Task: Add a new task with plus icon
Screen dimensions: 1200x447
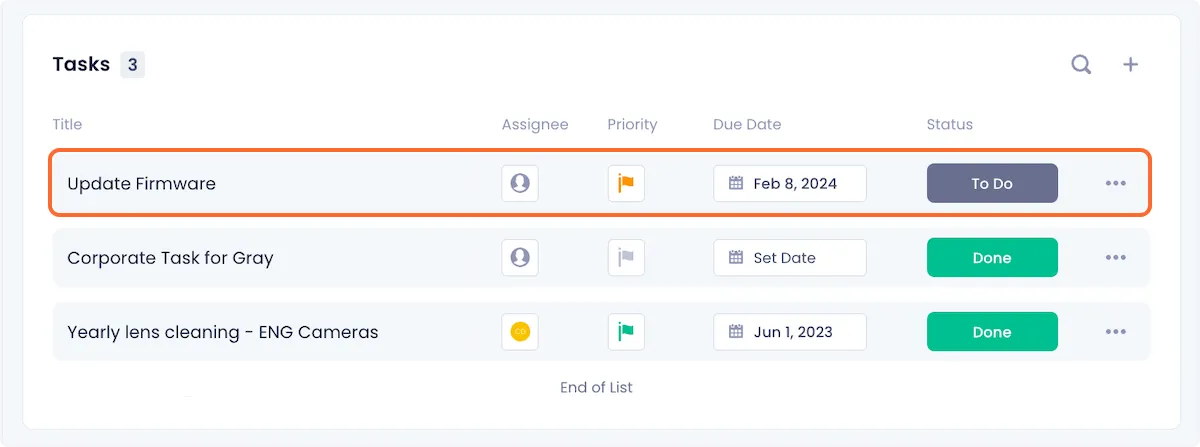Action: (1130, 65)
